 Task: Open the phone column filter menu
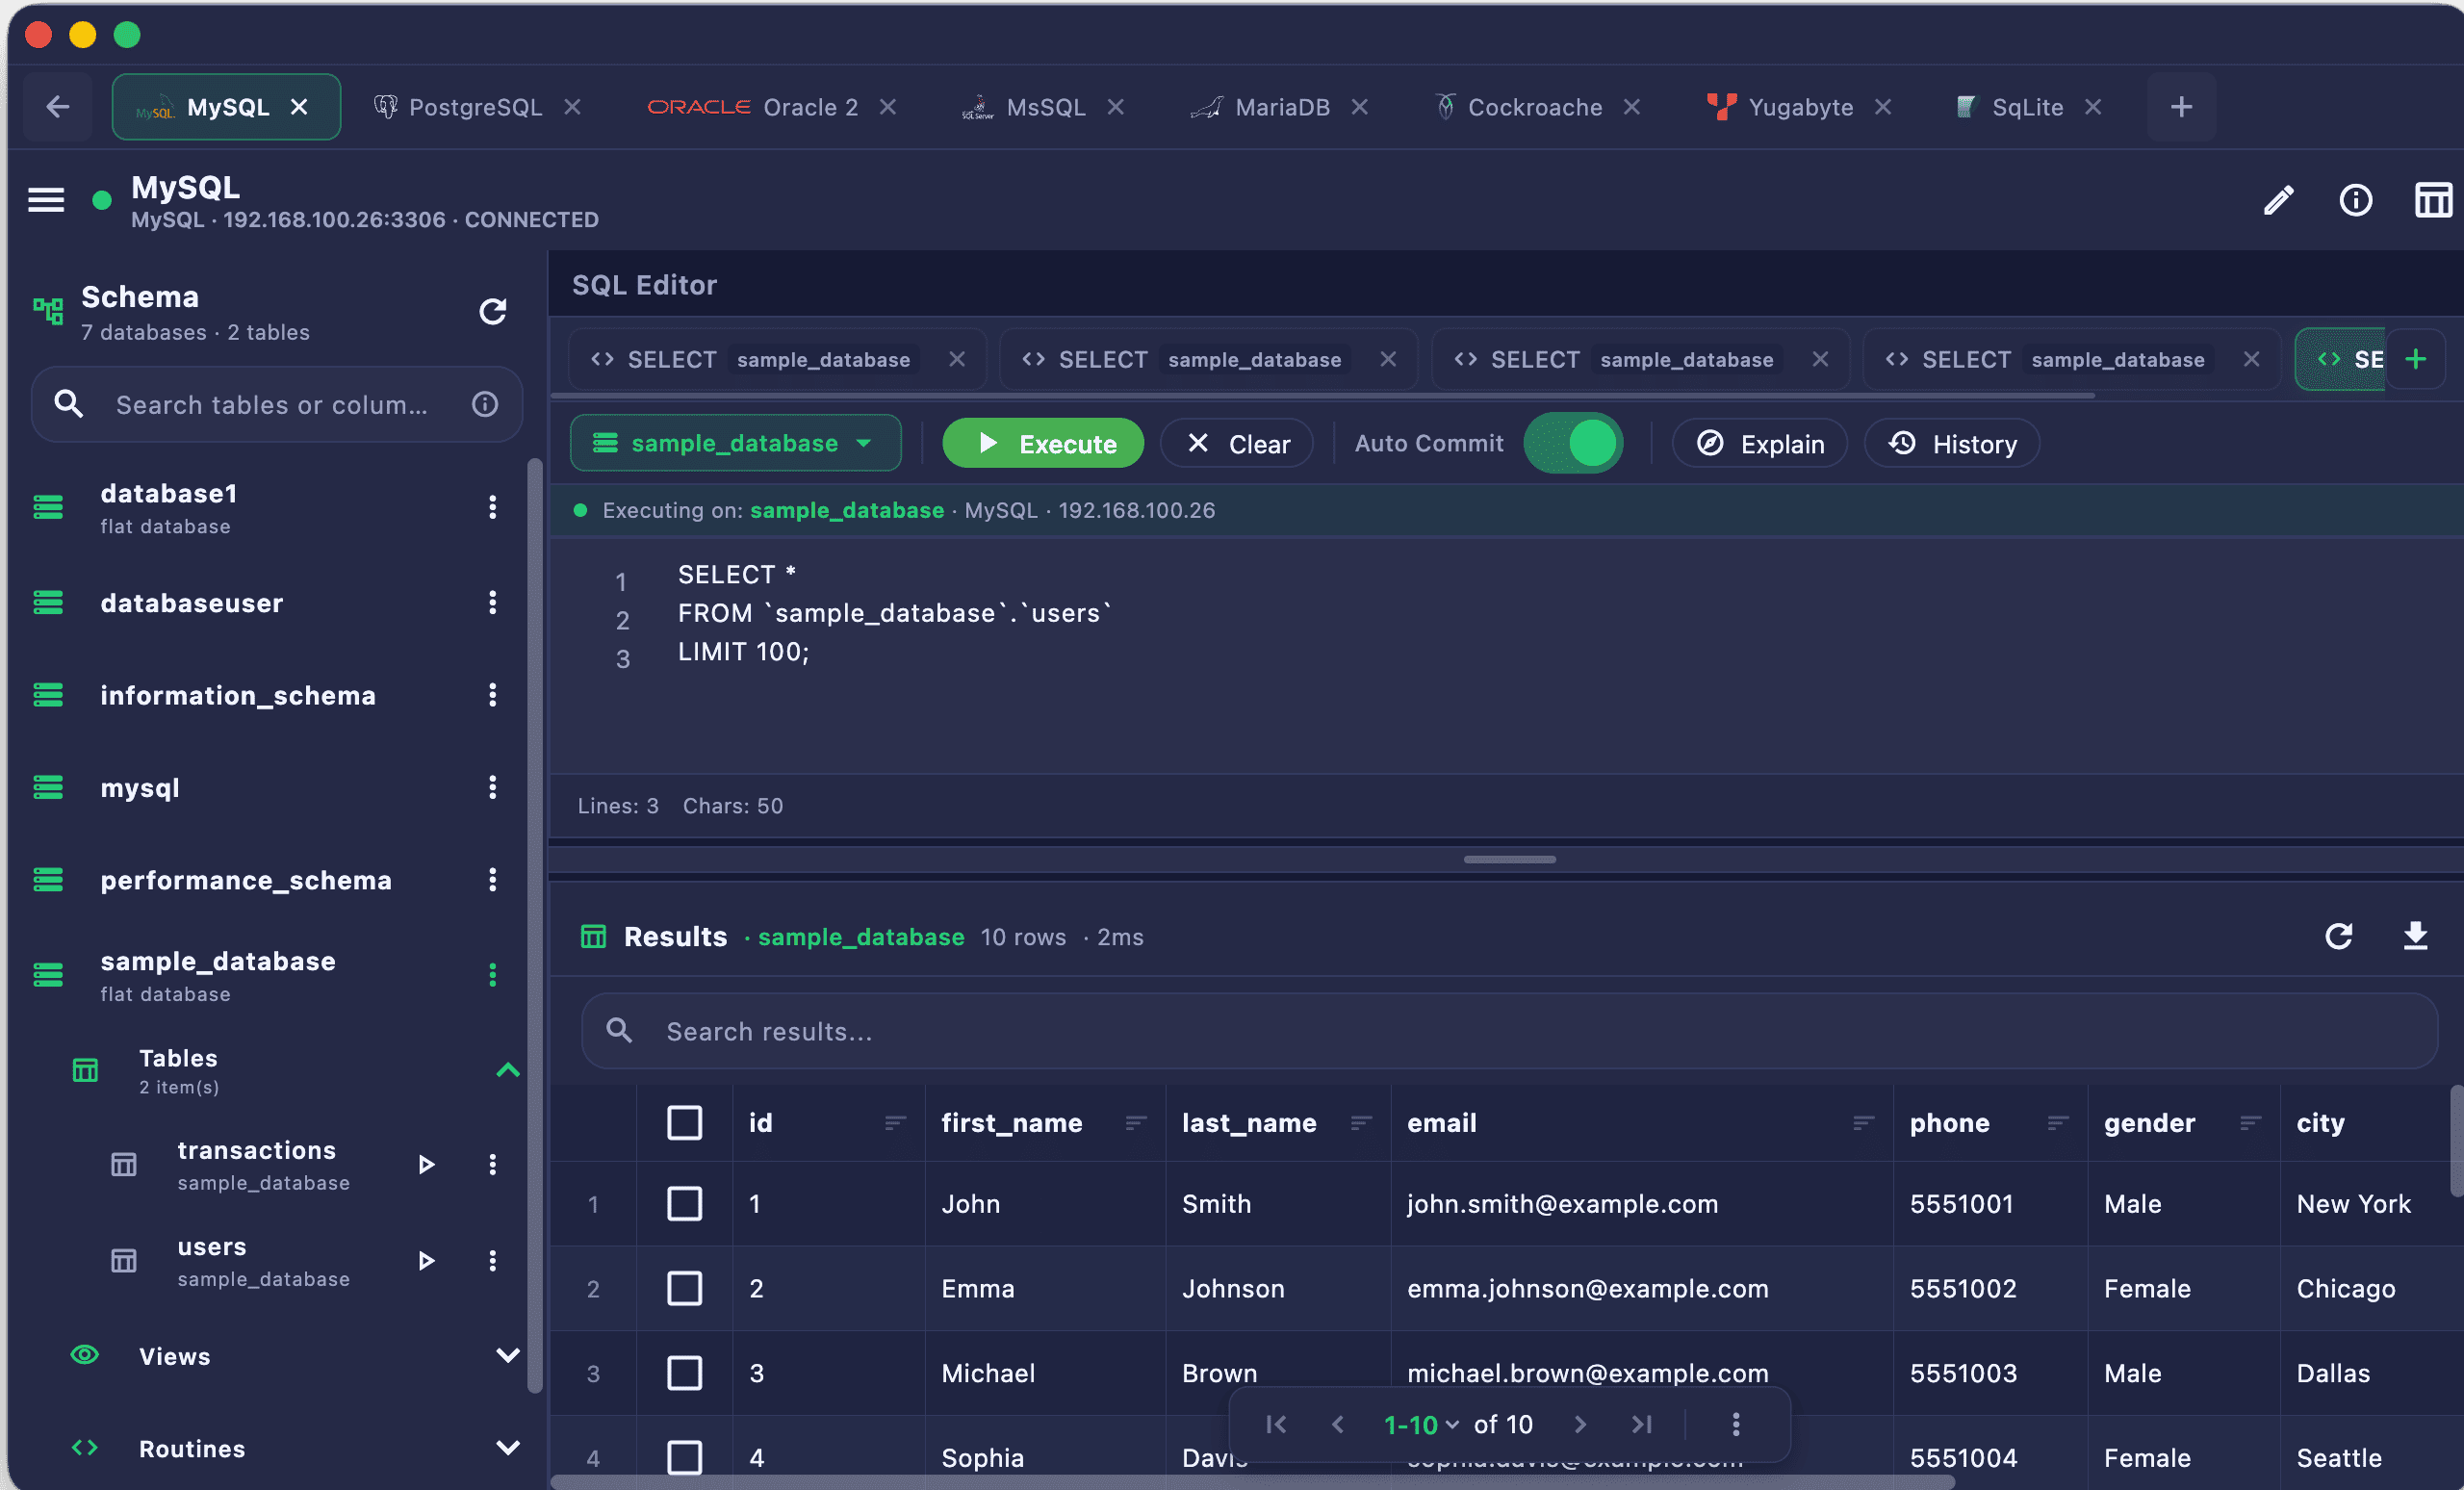tap(2057, 1123)
